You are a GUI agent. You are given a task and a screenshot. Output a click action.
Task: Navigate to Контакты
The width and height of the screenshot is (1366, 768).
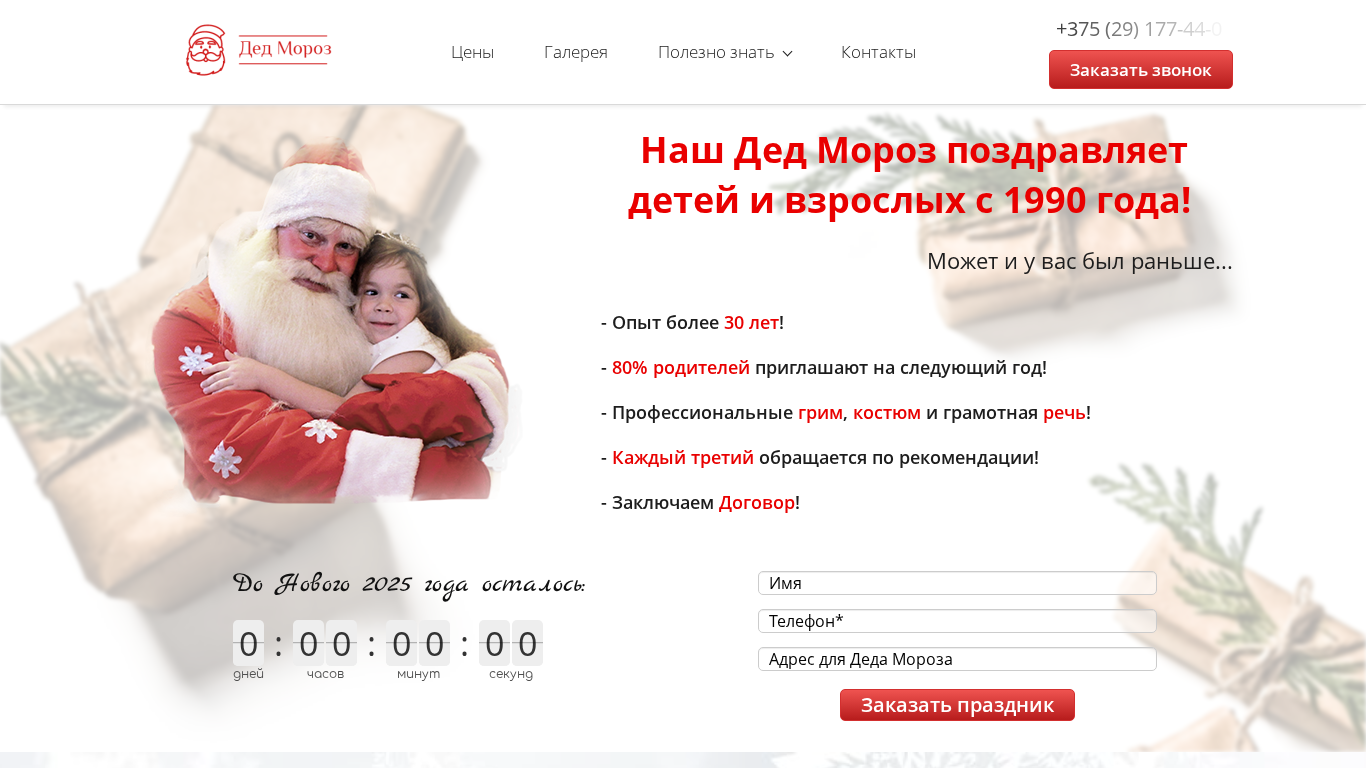pyautogui.click(x=878, y=52)
